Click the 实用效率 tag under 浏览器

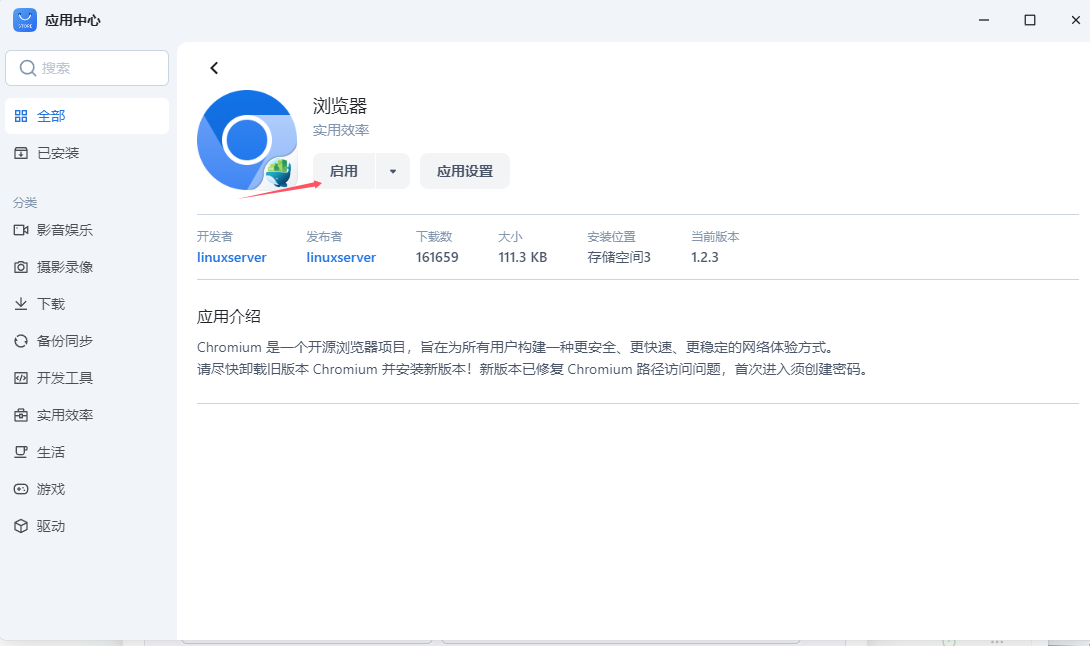click(x=341, y=131)
